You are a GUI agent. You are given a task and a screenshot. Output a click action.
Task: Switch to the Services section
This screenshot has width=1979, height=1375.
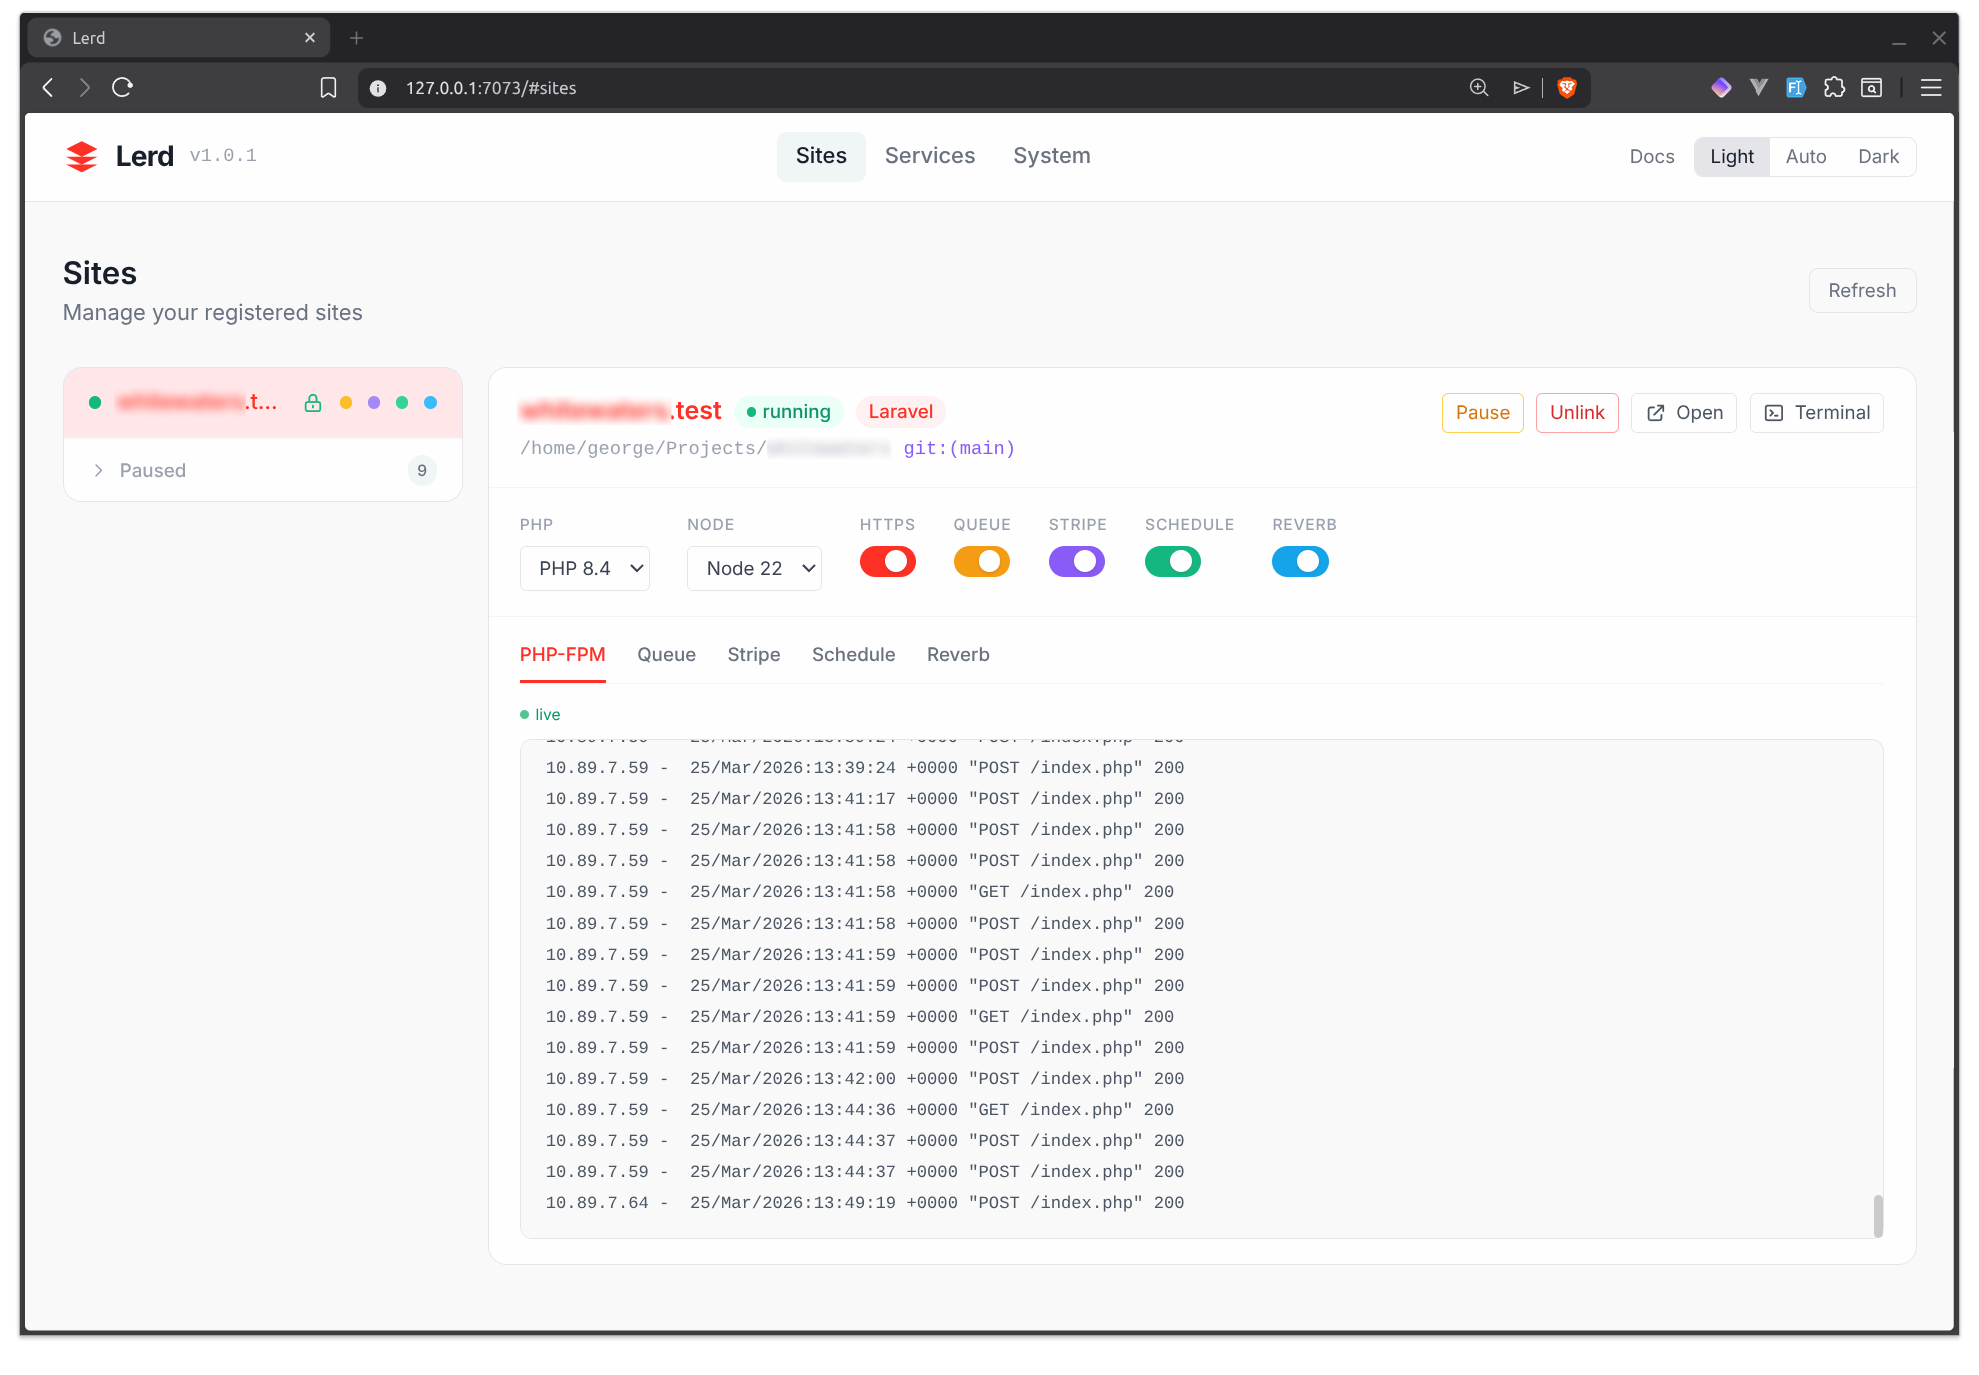(929, 156)
